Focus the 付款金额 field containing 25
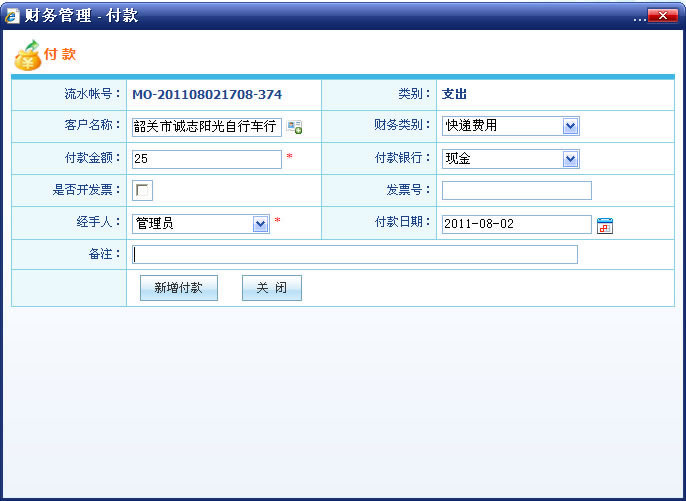Screen dimensions: 686x501 [x=206, y=159]
